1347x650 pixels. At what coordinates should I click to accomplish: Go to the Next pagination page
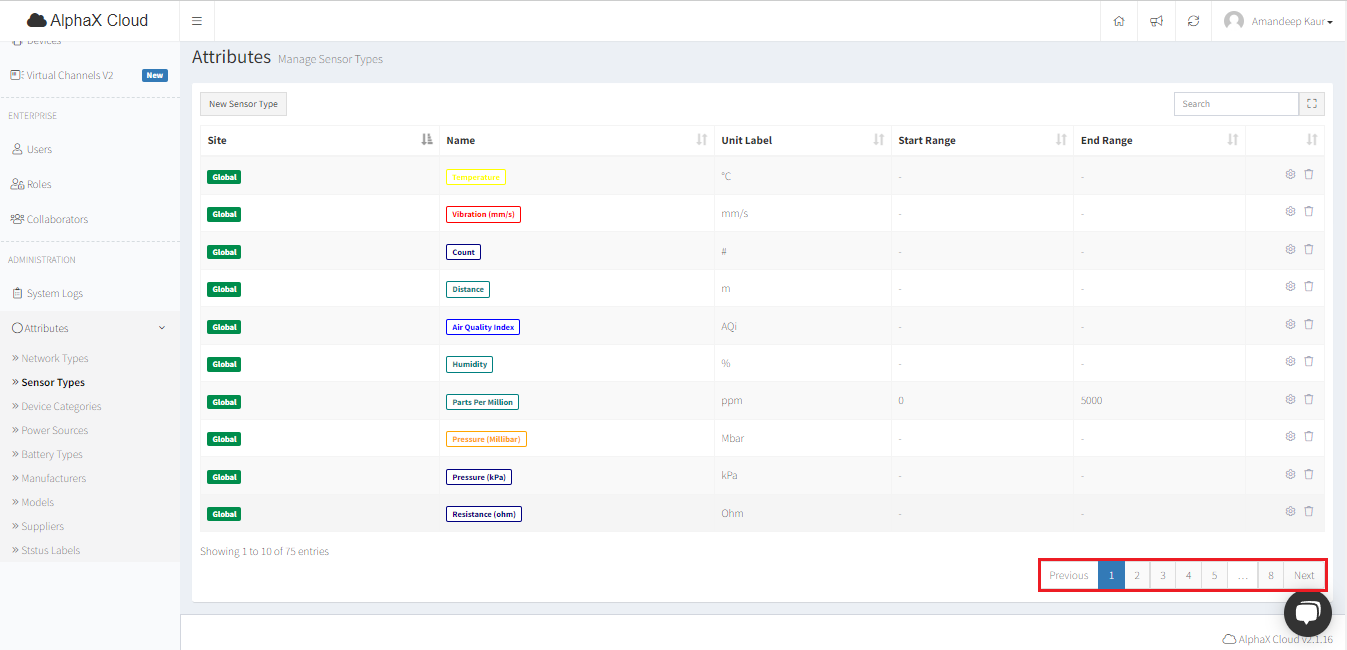pos(1304,575)
